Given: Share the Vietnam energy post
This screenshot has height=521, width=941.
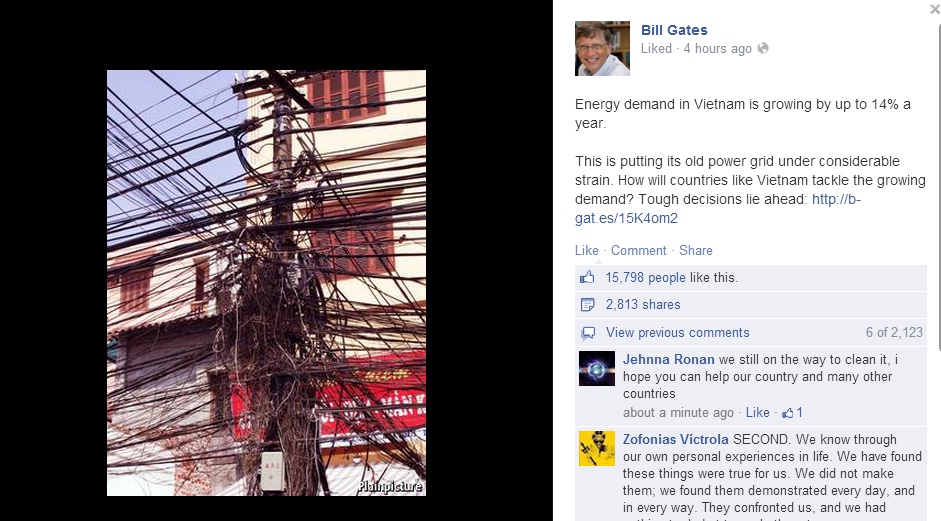Looking at the screenshot, I should pos(696,250).
